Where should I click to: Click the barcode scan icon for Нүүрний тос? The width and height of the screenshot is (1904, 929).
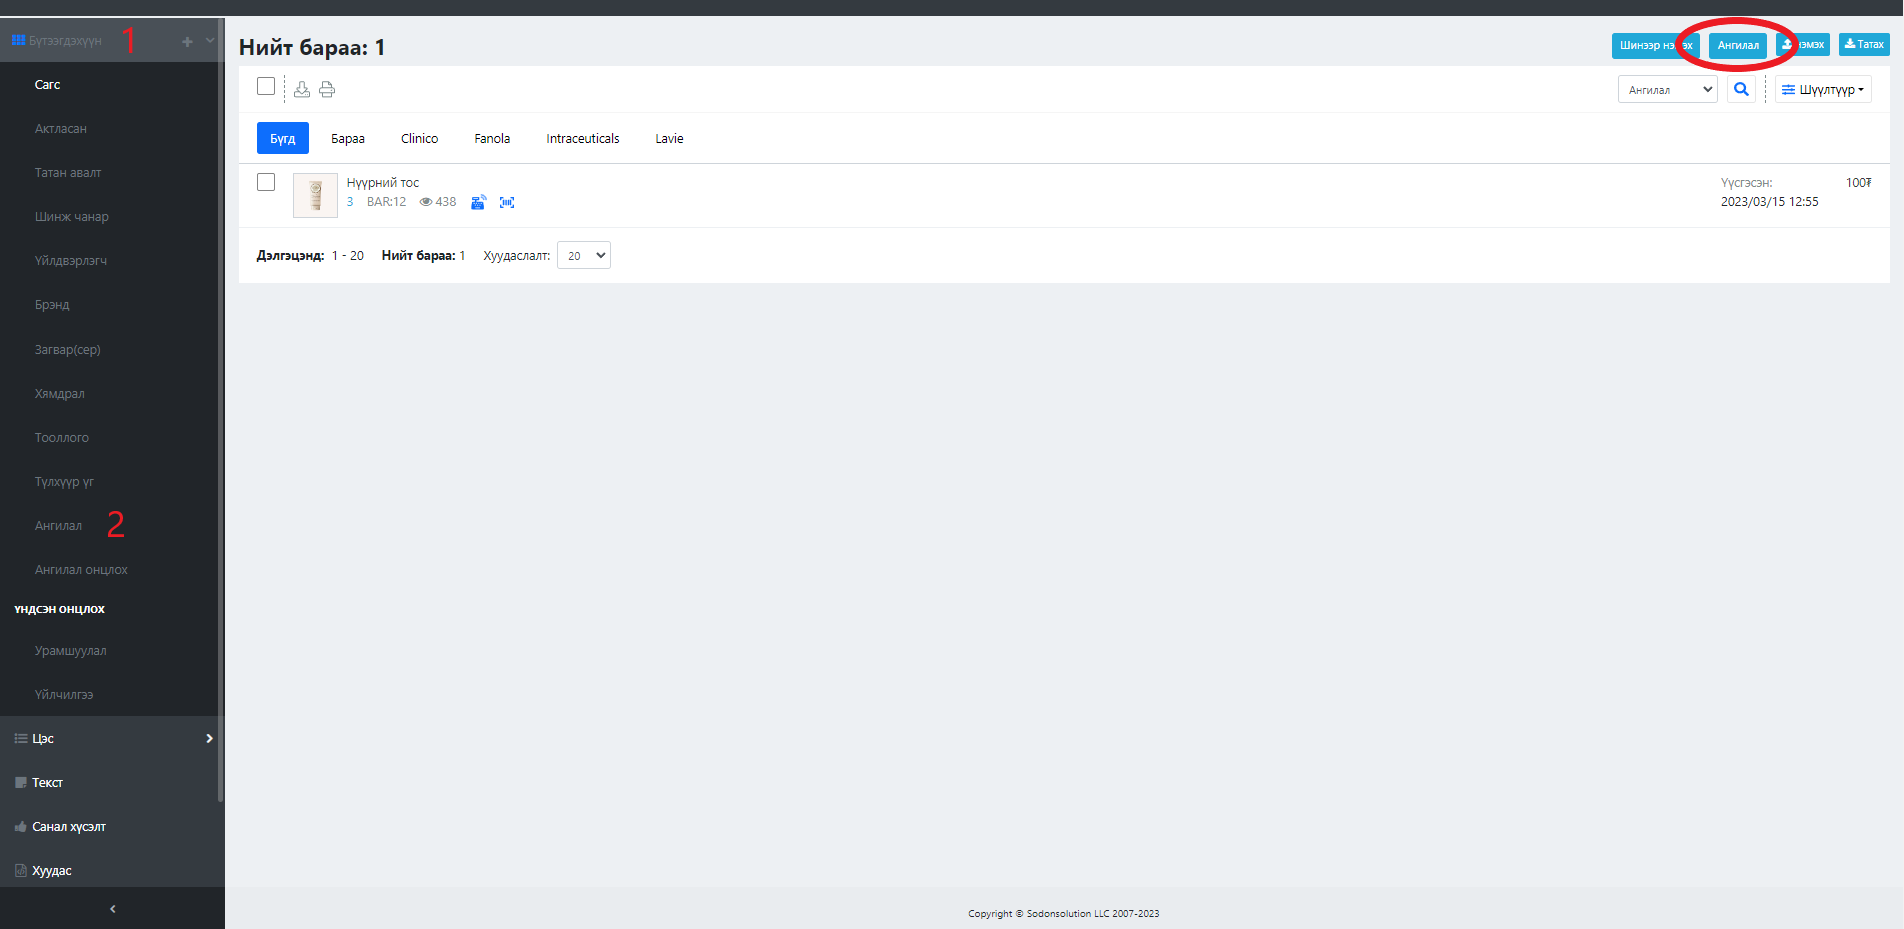click(507, 202)
